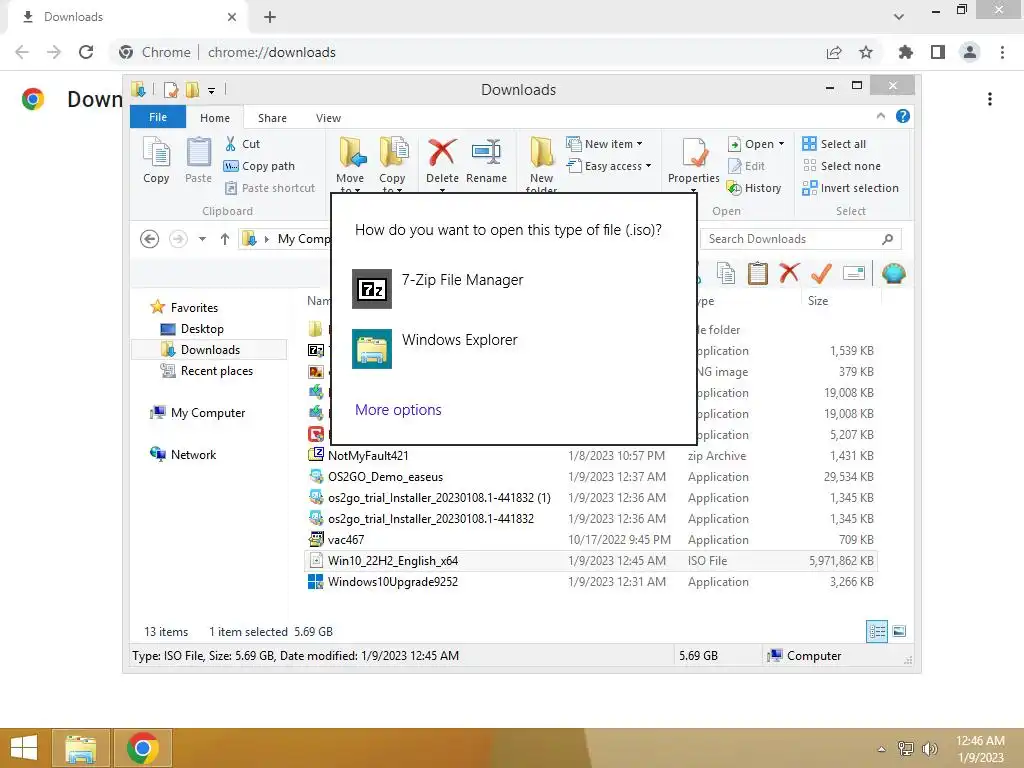Screen dimensions: 1024x768
Task: Click the Paste ribbon button
Action: (x=199, y=160)
